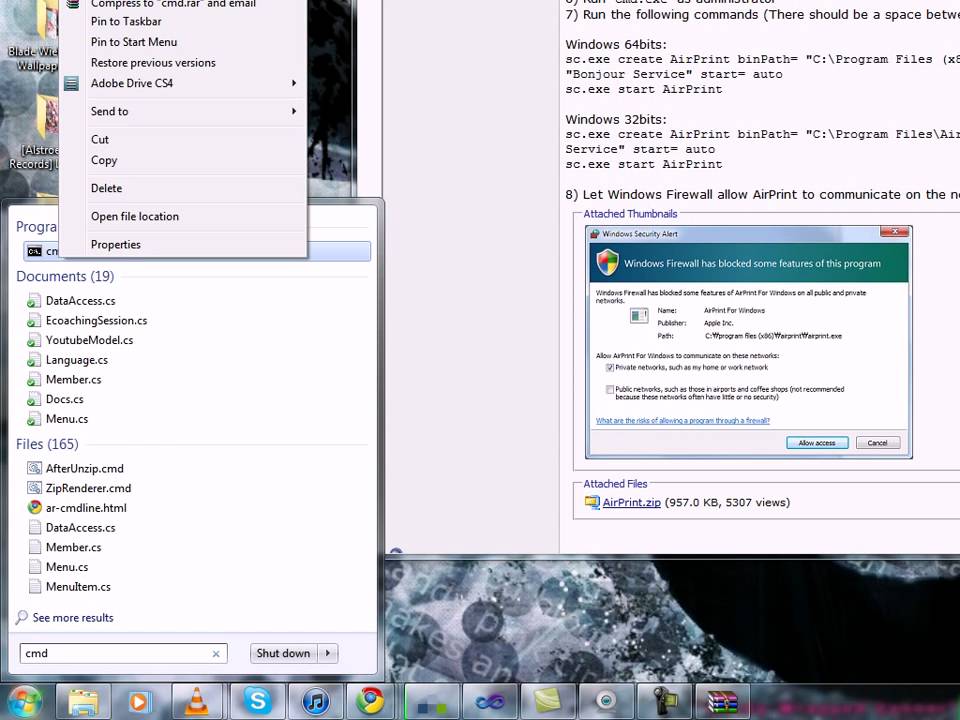The image size is (960, 720).
Task: Toggle the Private networks checkbox in the thumbnail
Action: (x=610, y=368)
